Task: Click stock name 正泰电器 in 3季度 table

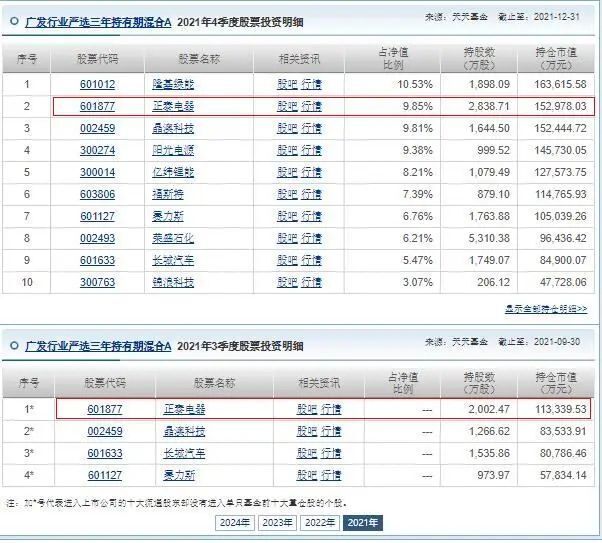Action: pyautogui.click(x=184, y=409)
